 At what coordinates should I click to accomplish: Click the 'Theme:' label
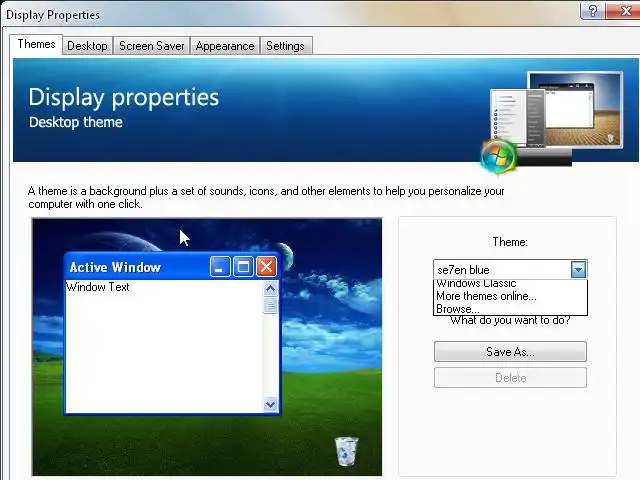(x=510, y=242)
